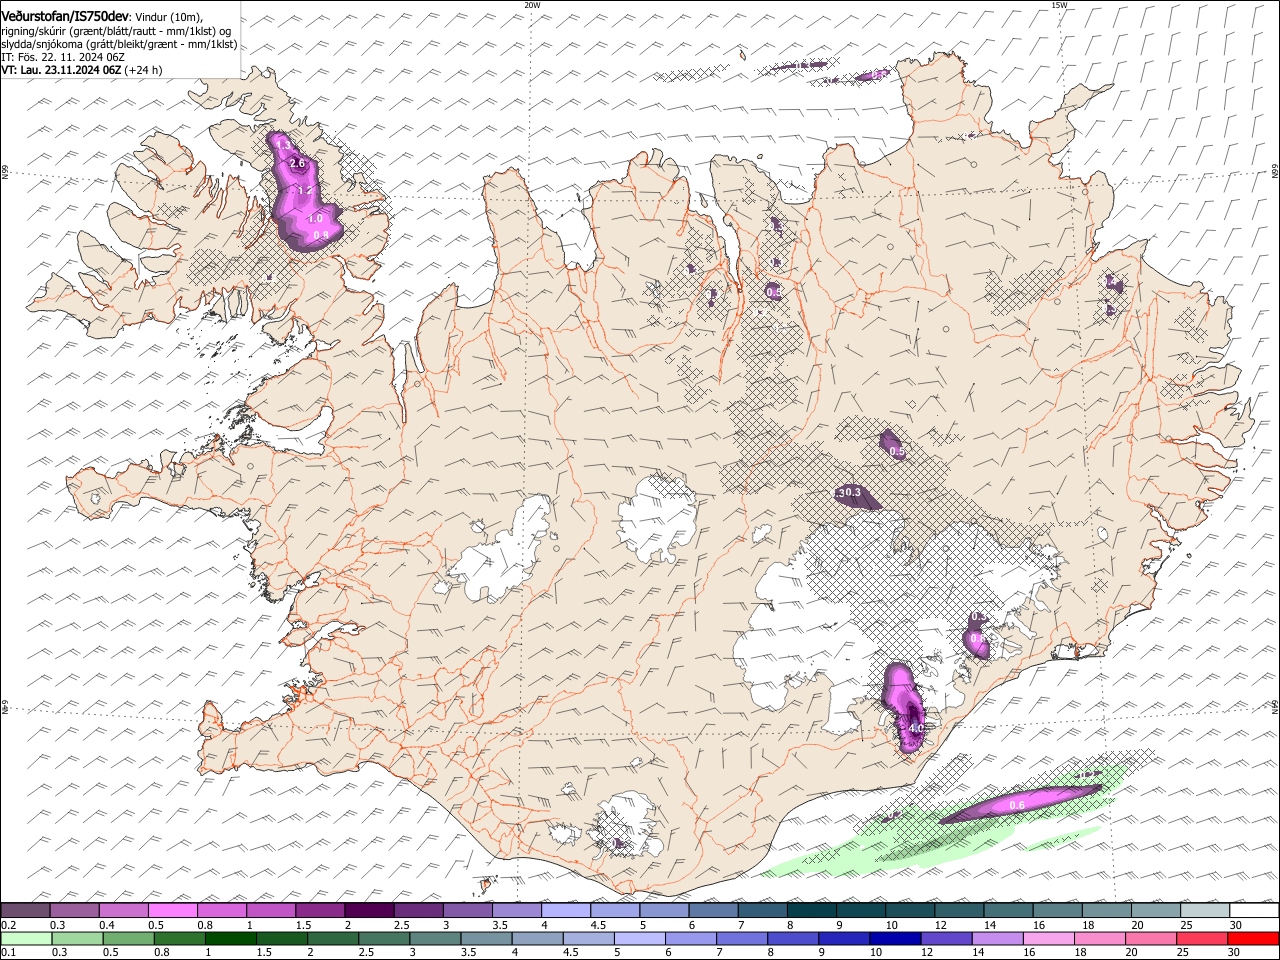Pick the light pink 16 mm rain swatch
Image resolution: width=1280 pixels, height=960 pixels.
tap(1049, 938)
